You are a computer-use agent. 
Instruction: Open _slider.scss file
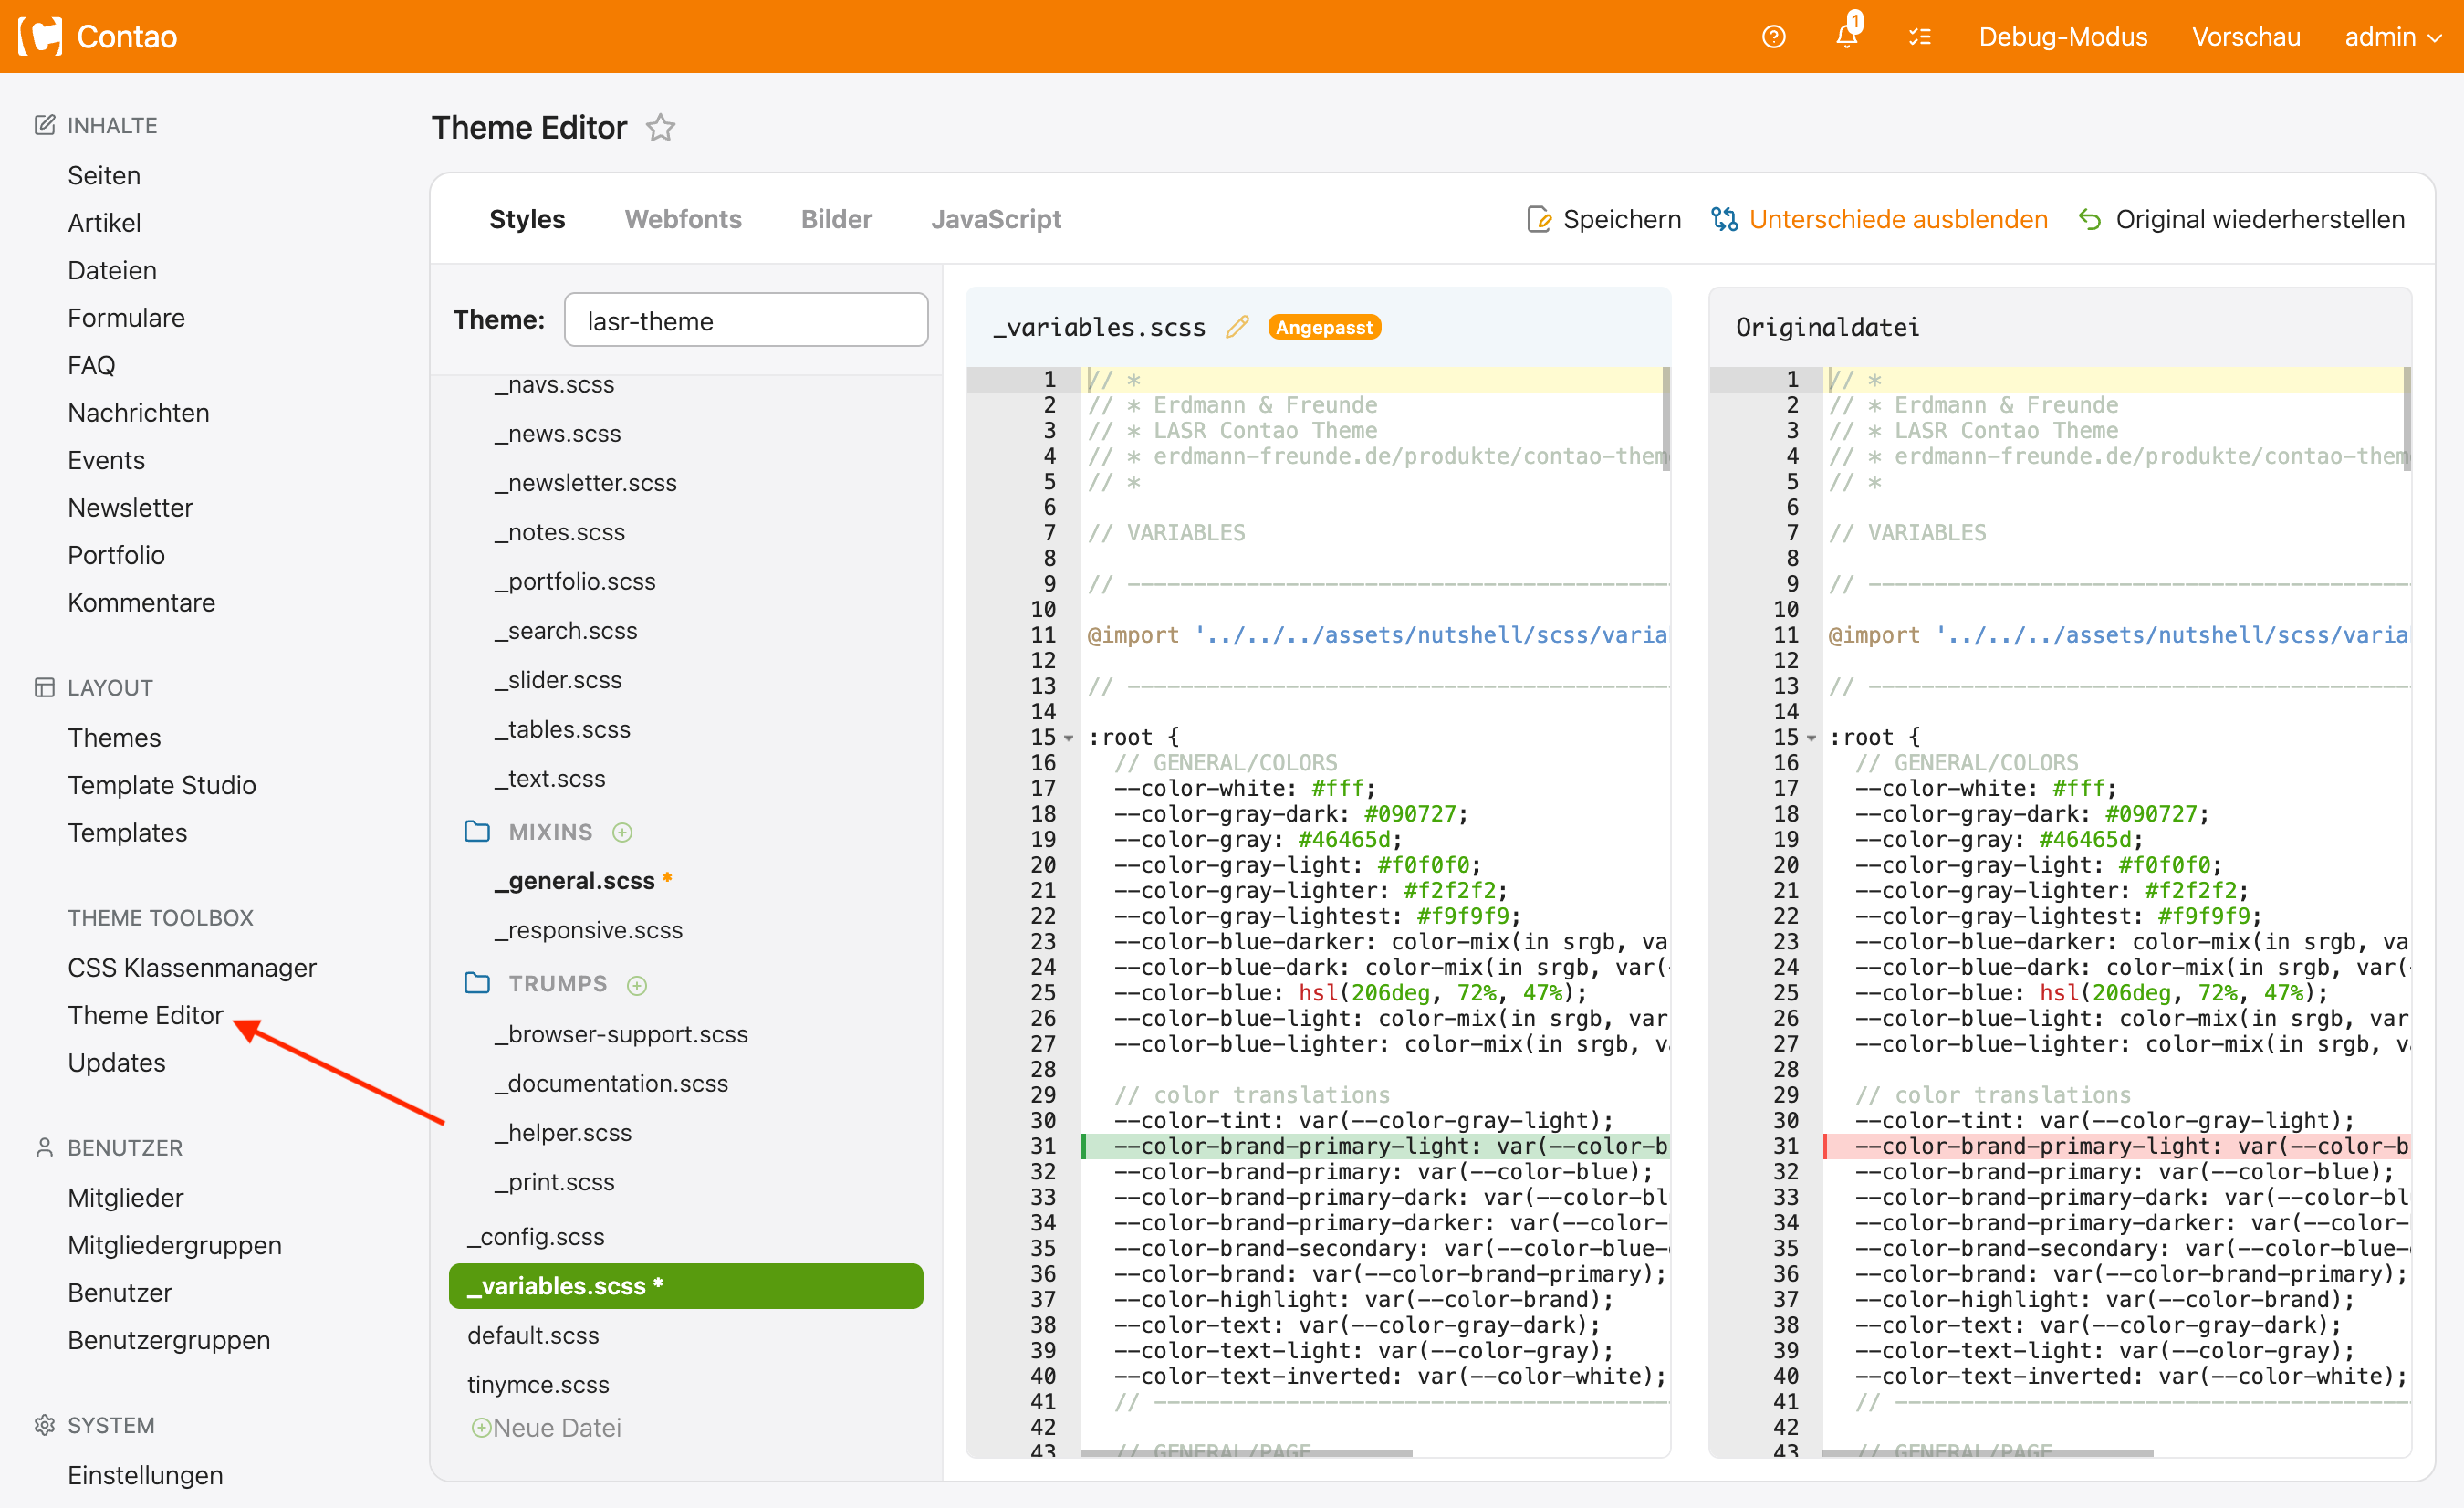558,680
